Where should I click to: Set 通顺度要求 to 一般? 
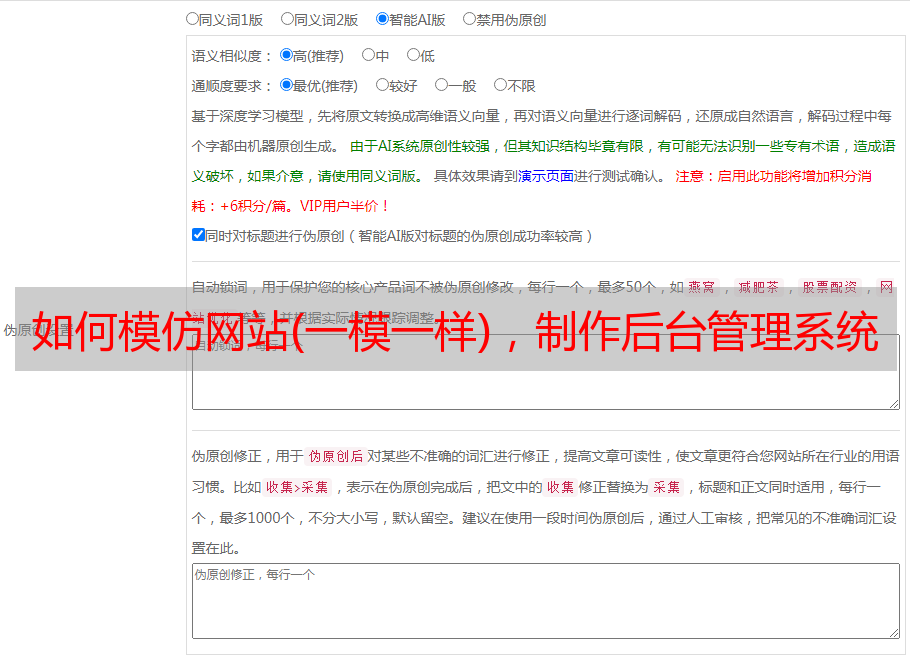tap(442, 85)
